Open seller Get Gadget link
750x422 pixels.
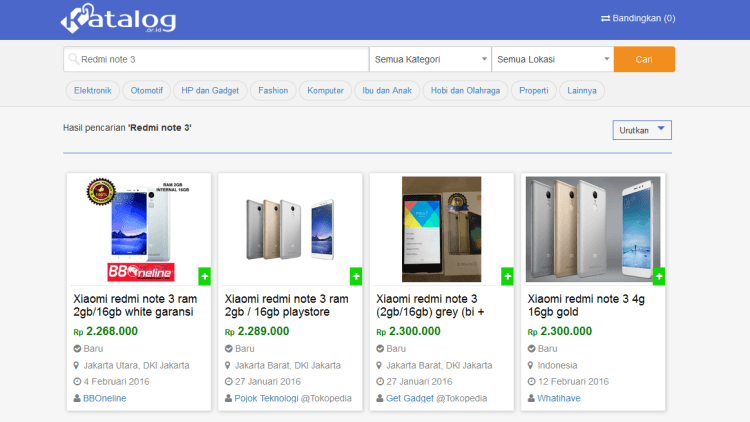click(410, 398)
